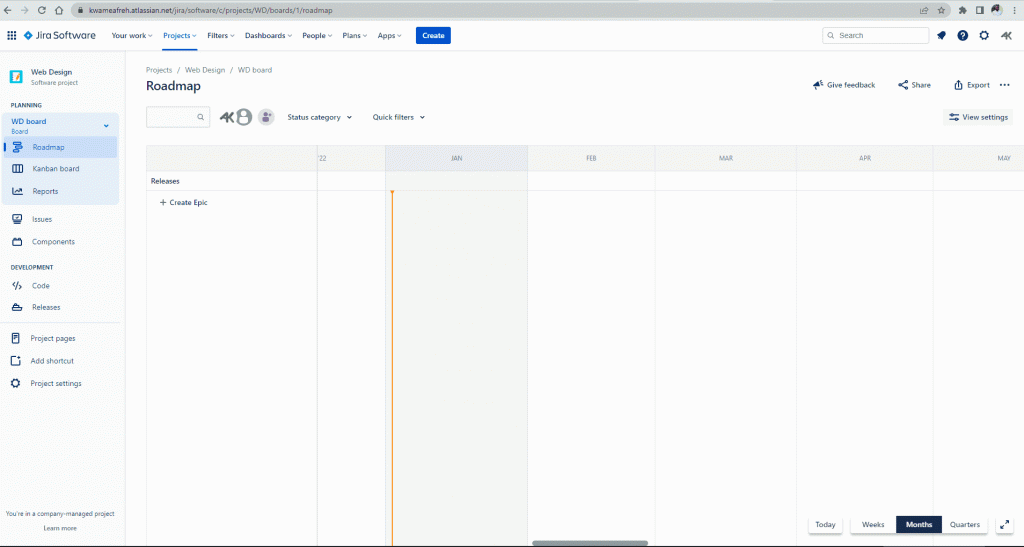
Task: Open View settings panel
Action: (978, 117)
